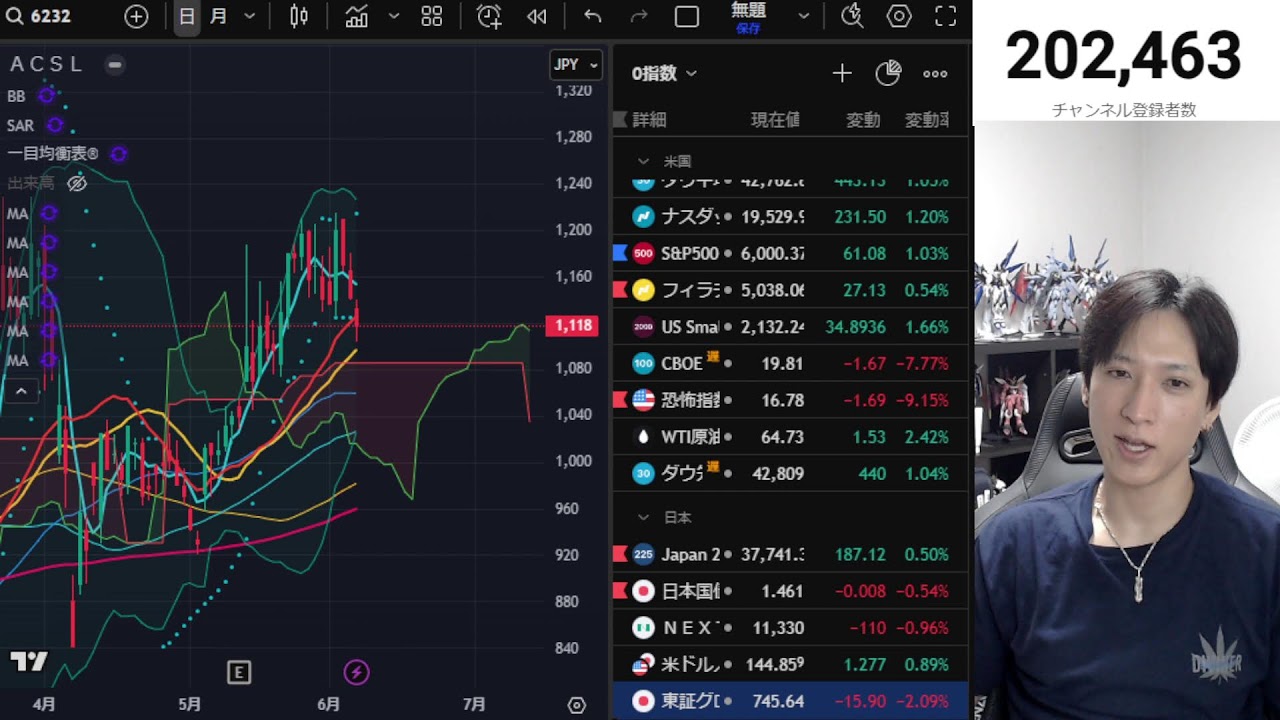Expand the layout management dropdown
Viewport: 1280px width, 720px height.
point(803,16)
